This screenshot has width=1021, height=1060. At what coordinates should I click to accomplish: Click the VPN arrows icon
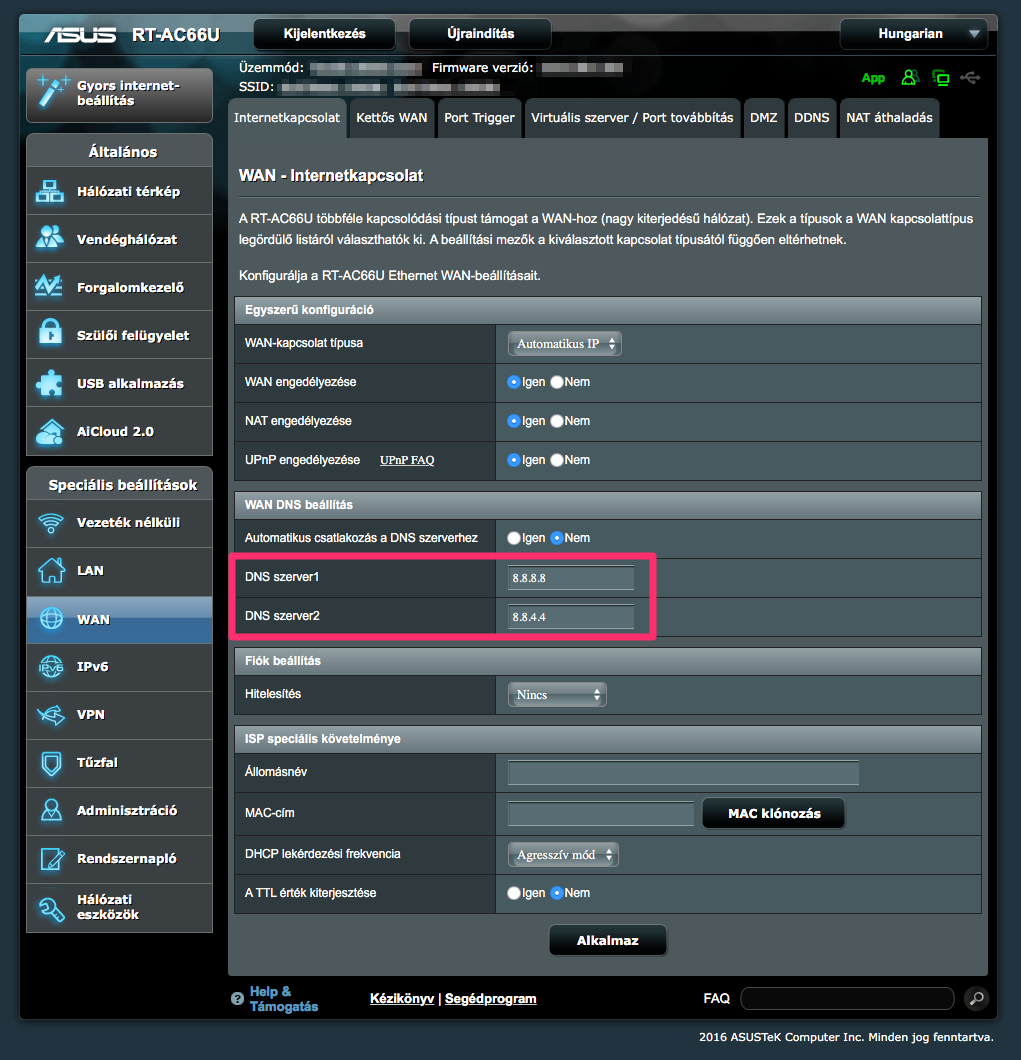51,715
